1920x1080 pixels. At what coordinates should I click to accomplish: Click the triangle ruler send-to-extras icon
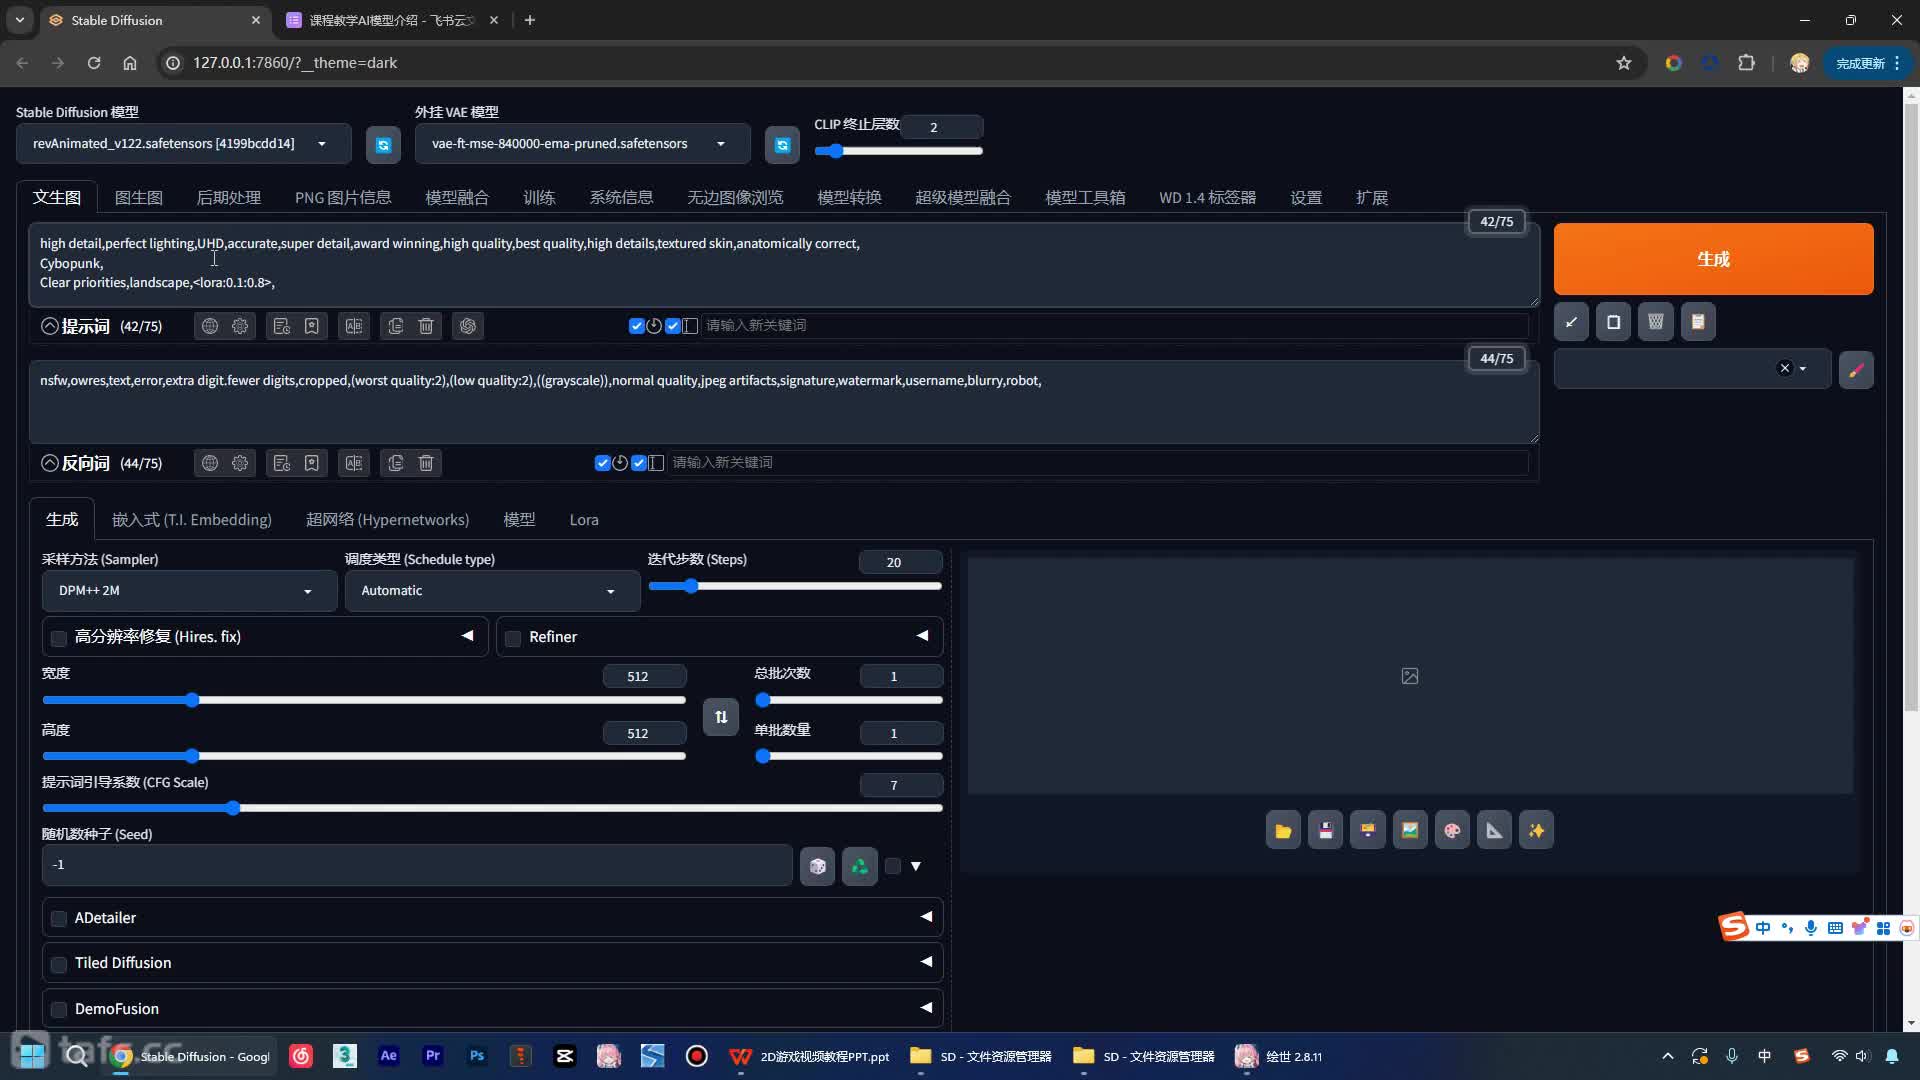[1494, 830]
